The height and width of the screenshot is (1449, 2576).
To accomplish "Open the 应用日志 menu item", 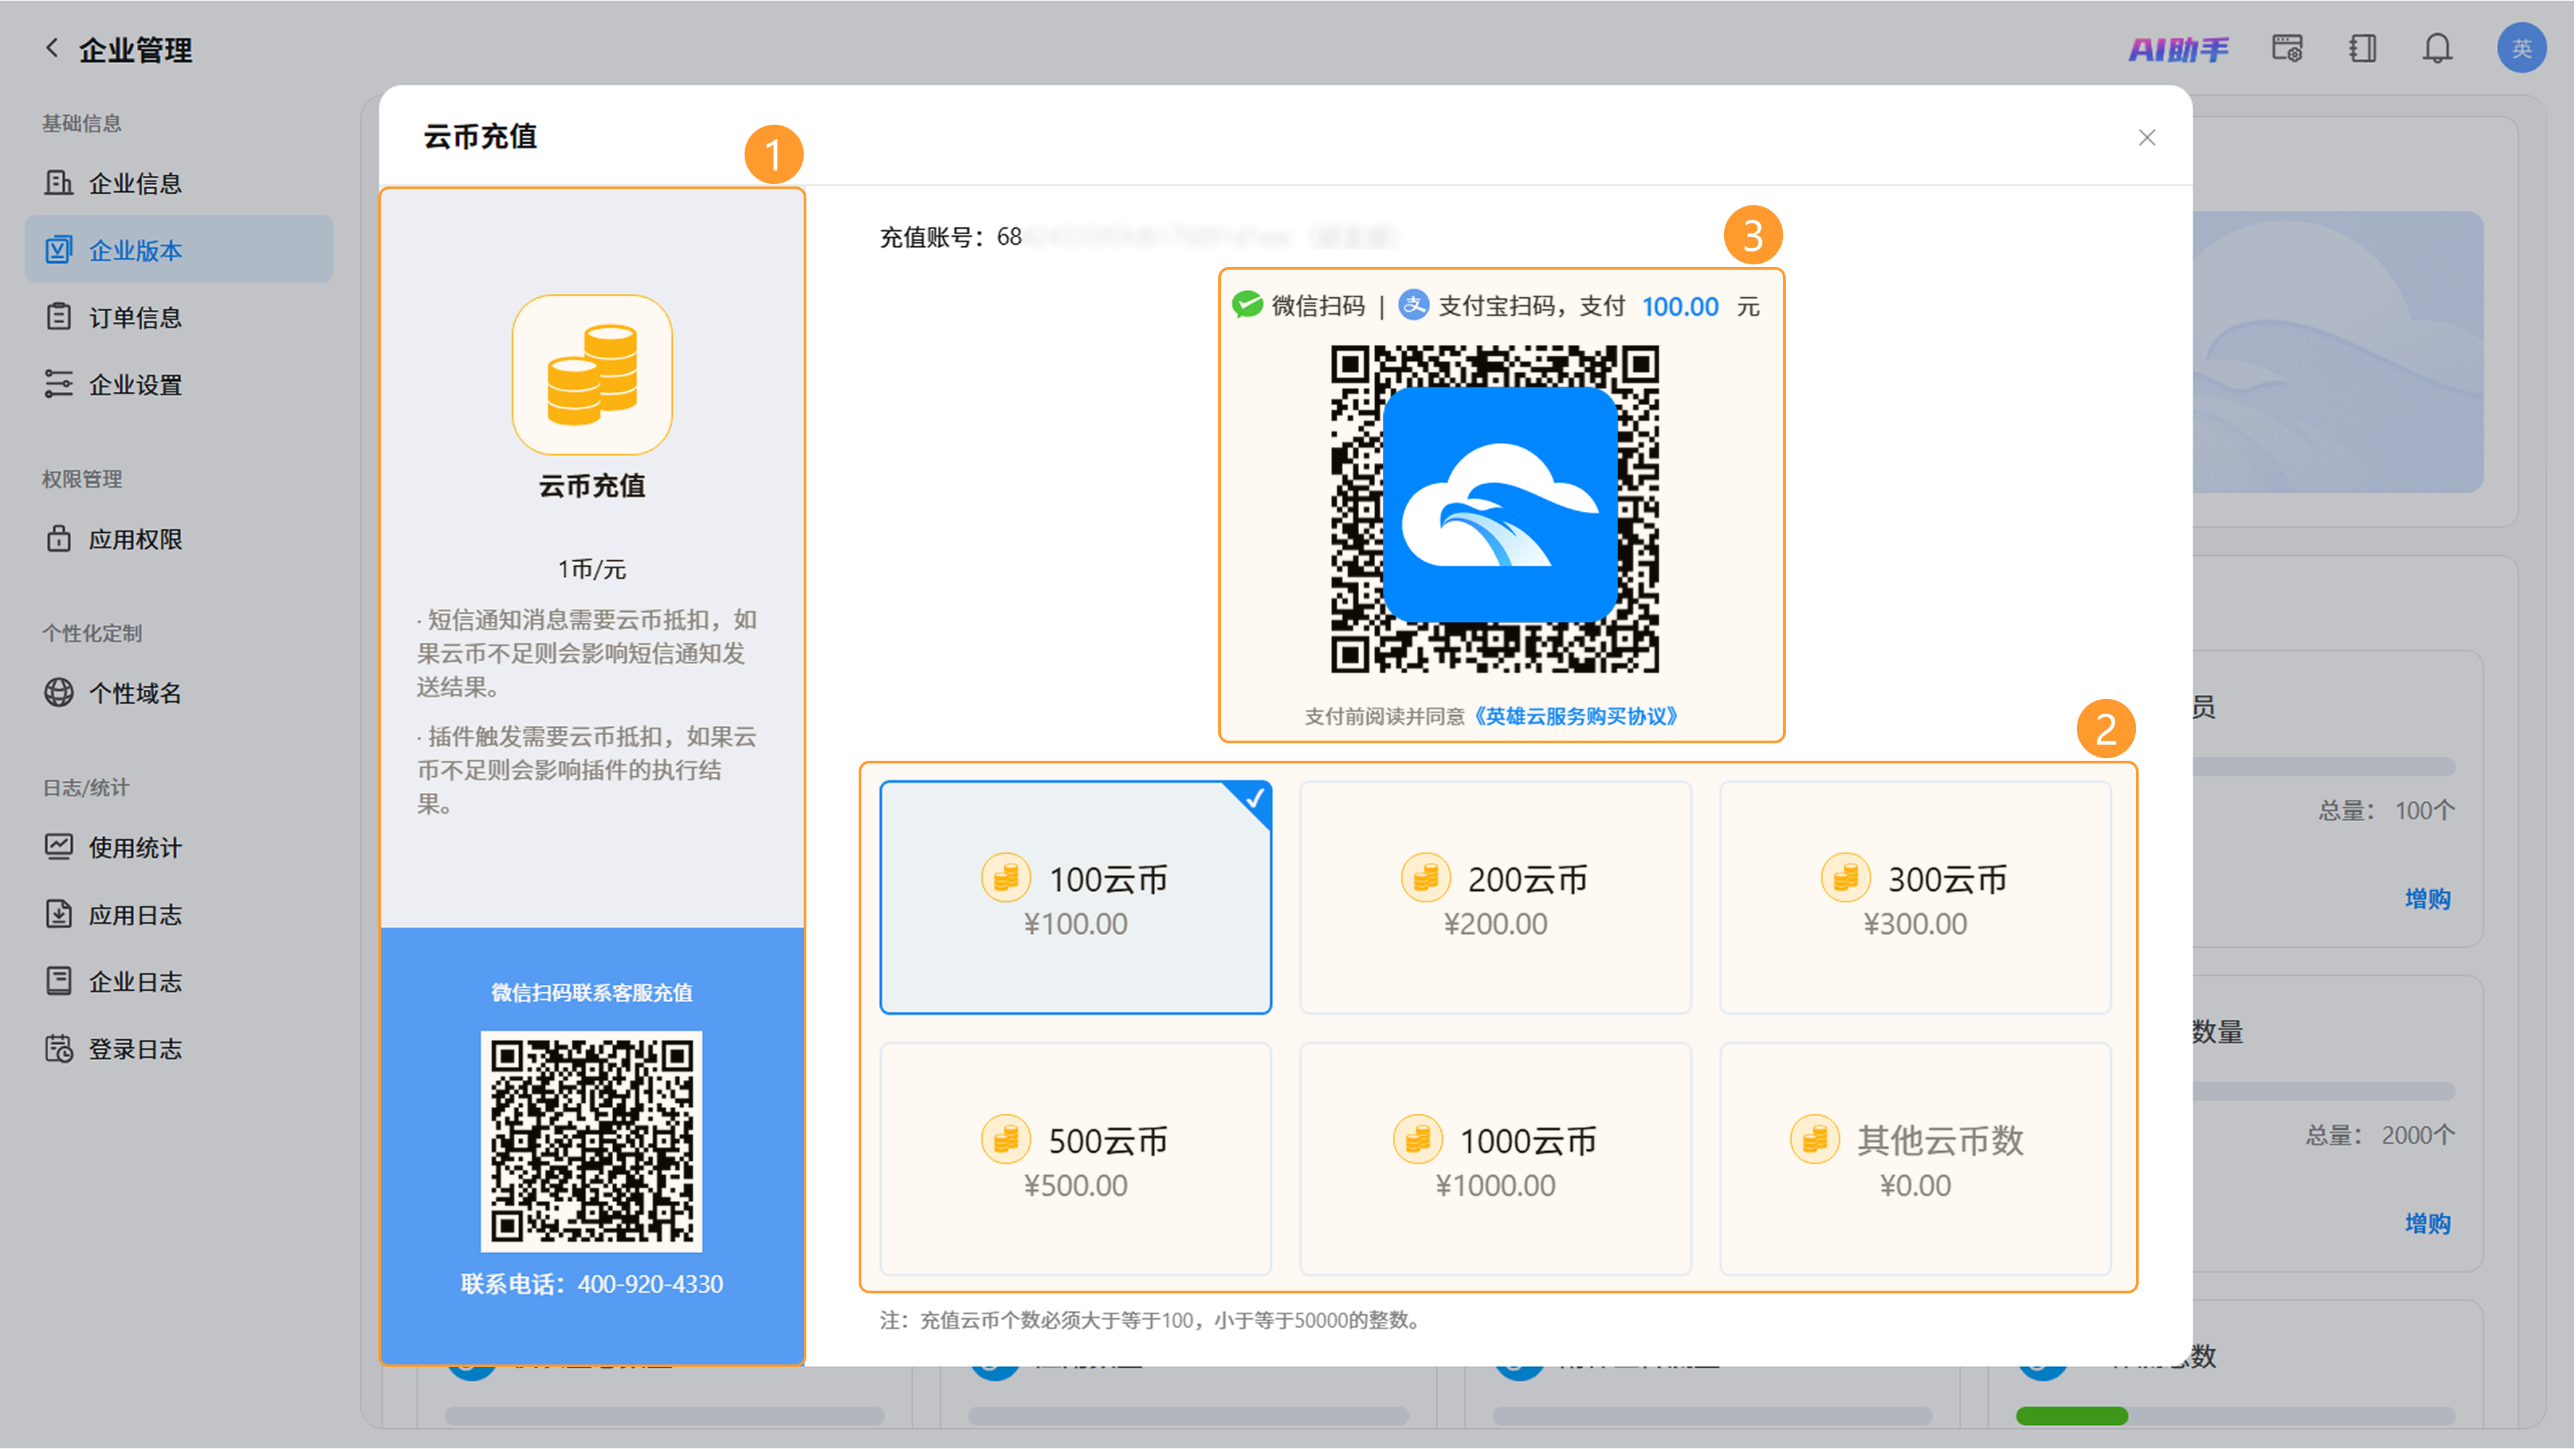I will (x=179, y=913).
